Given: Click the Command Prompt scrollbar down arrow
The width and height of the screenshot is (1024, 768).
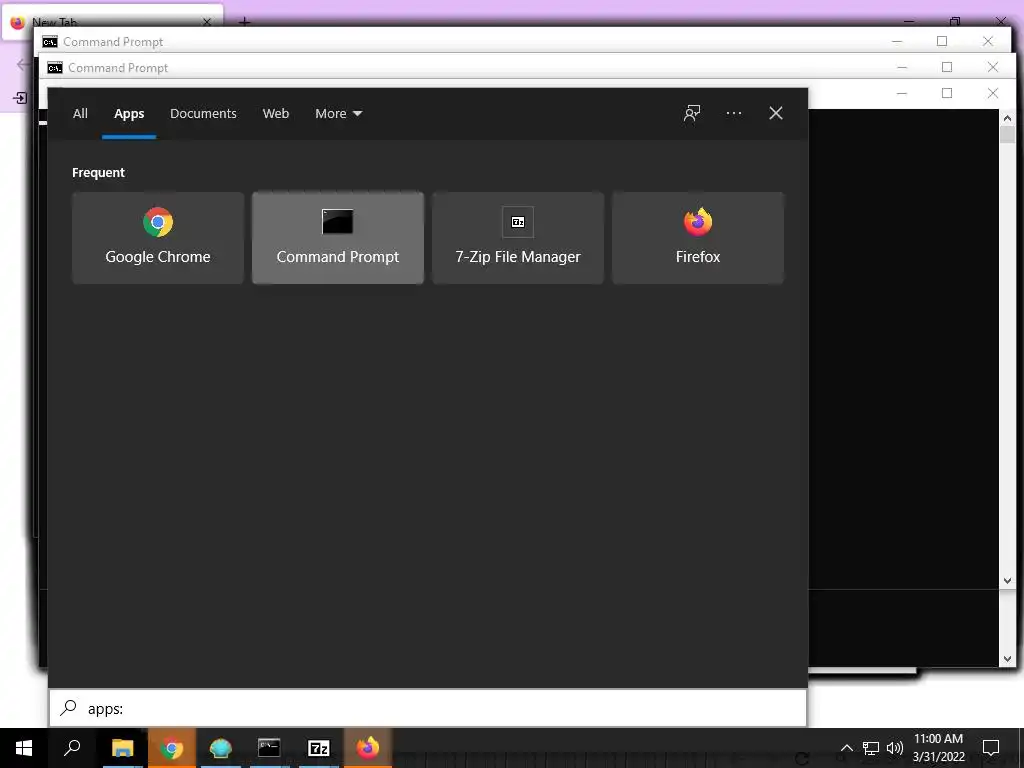Looking at the screenshot, I should pyautogui.click(x=1007, y=581).
